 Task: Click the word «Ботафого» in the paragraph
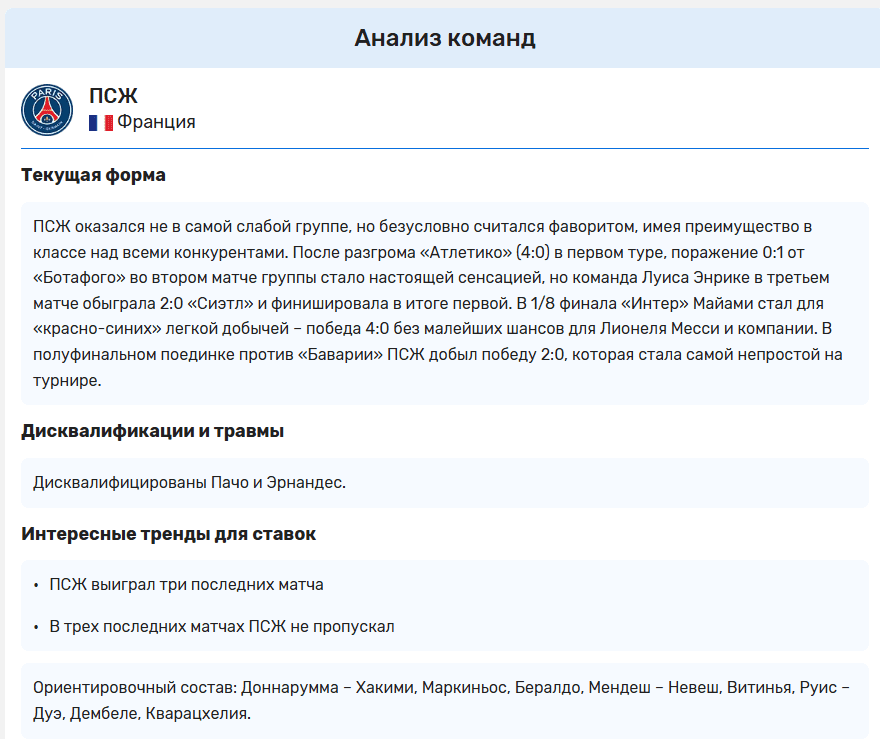[x=79, y=278]
